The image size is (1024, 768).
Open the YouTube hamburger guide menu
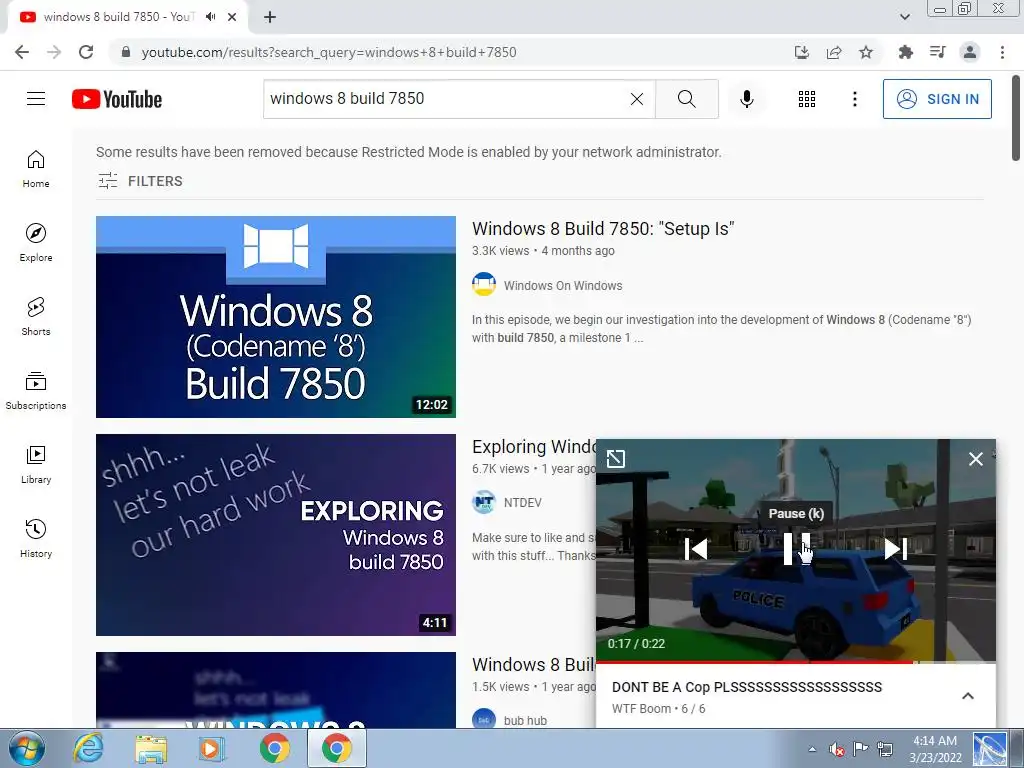tap(36, 99)
